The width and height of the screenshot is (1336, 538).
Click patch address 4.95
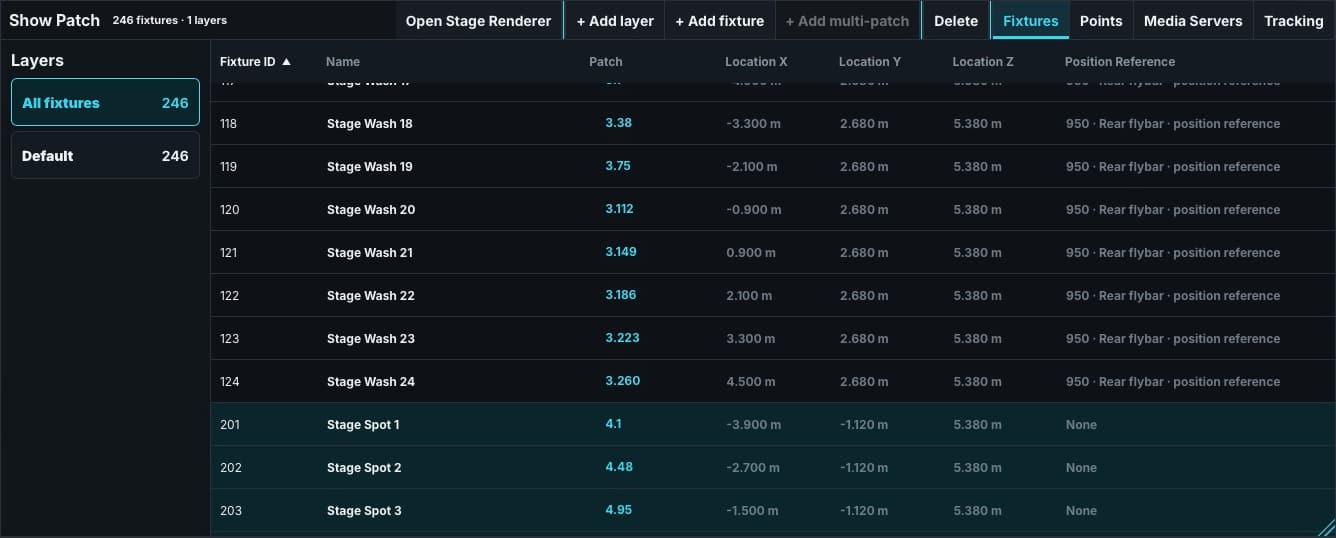[x=619, y=510]
